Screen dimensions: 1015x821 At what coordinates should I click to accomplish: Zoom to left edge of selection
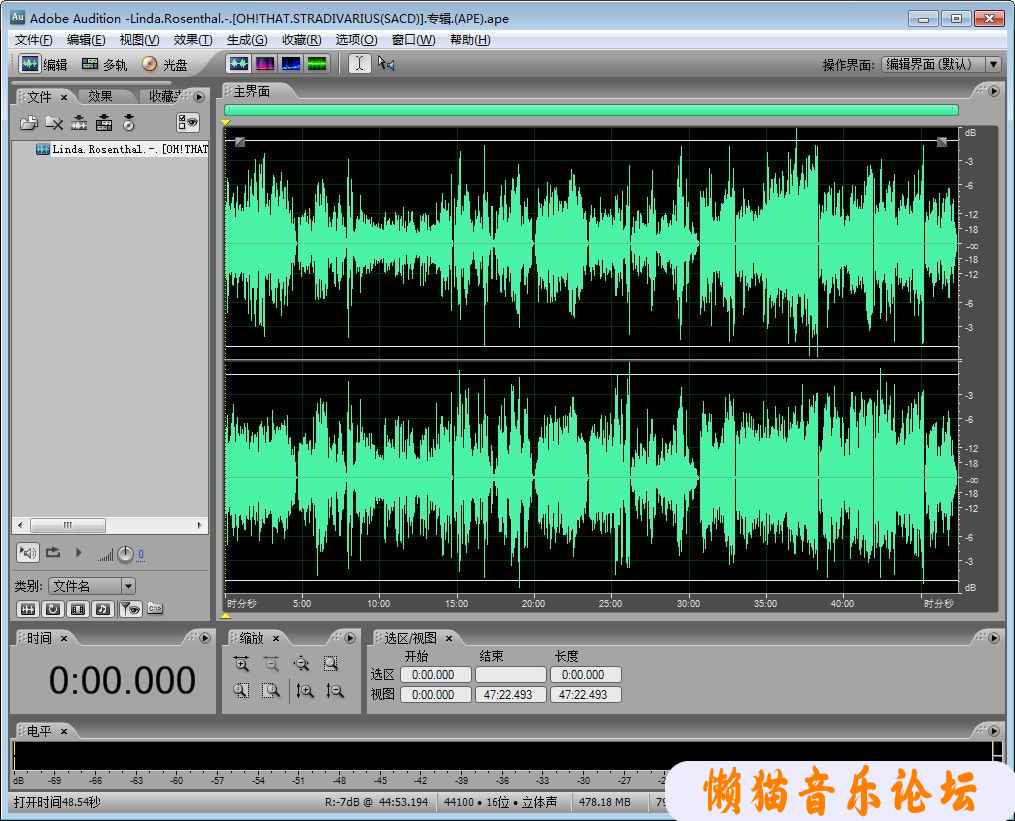(x=241, y=691)
